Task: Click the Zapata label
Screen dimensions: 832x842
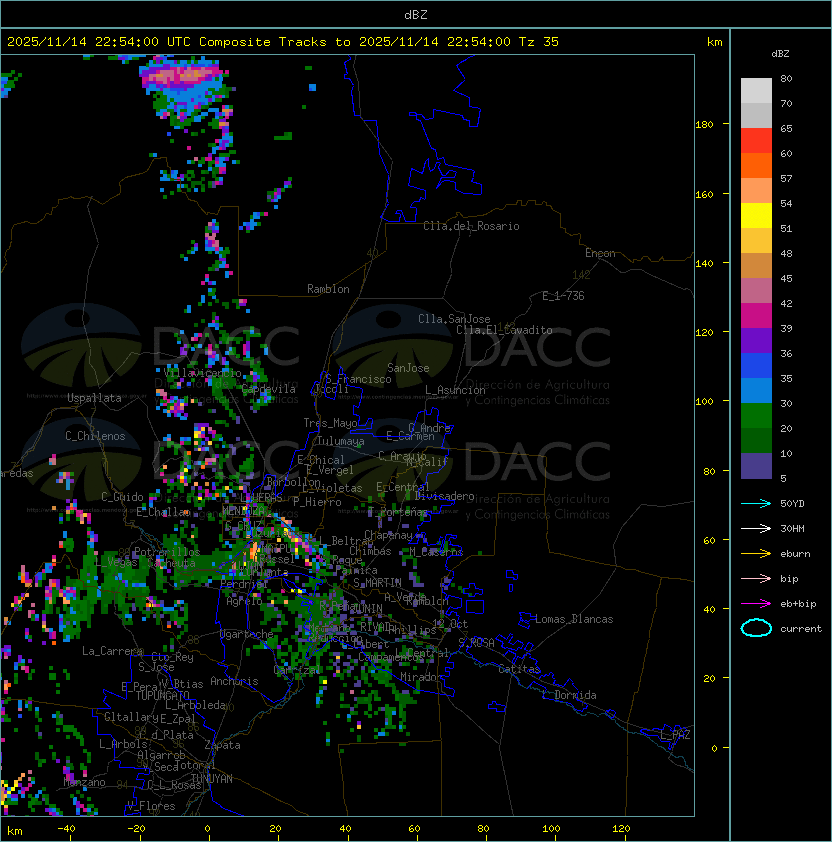Action: (x=222, y=745)
